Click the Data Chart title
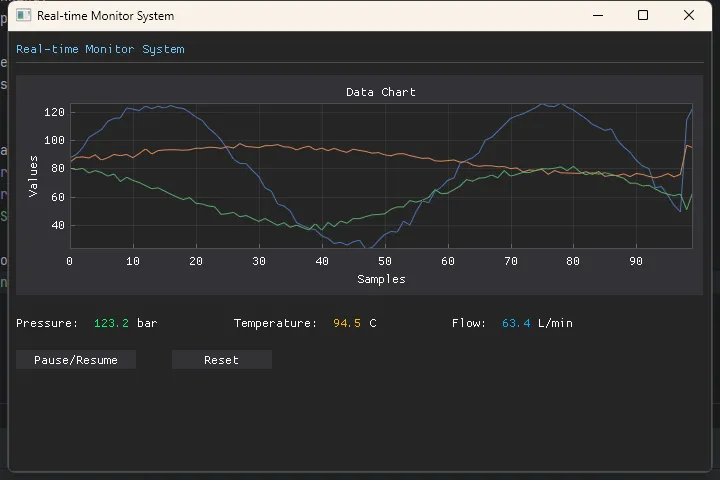Viewport: 720px width, 480px height. click(381, 92)
